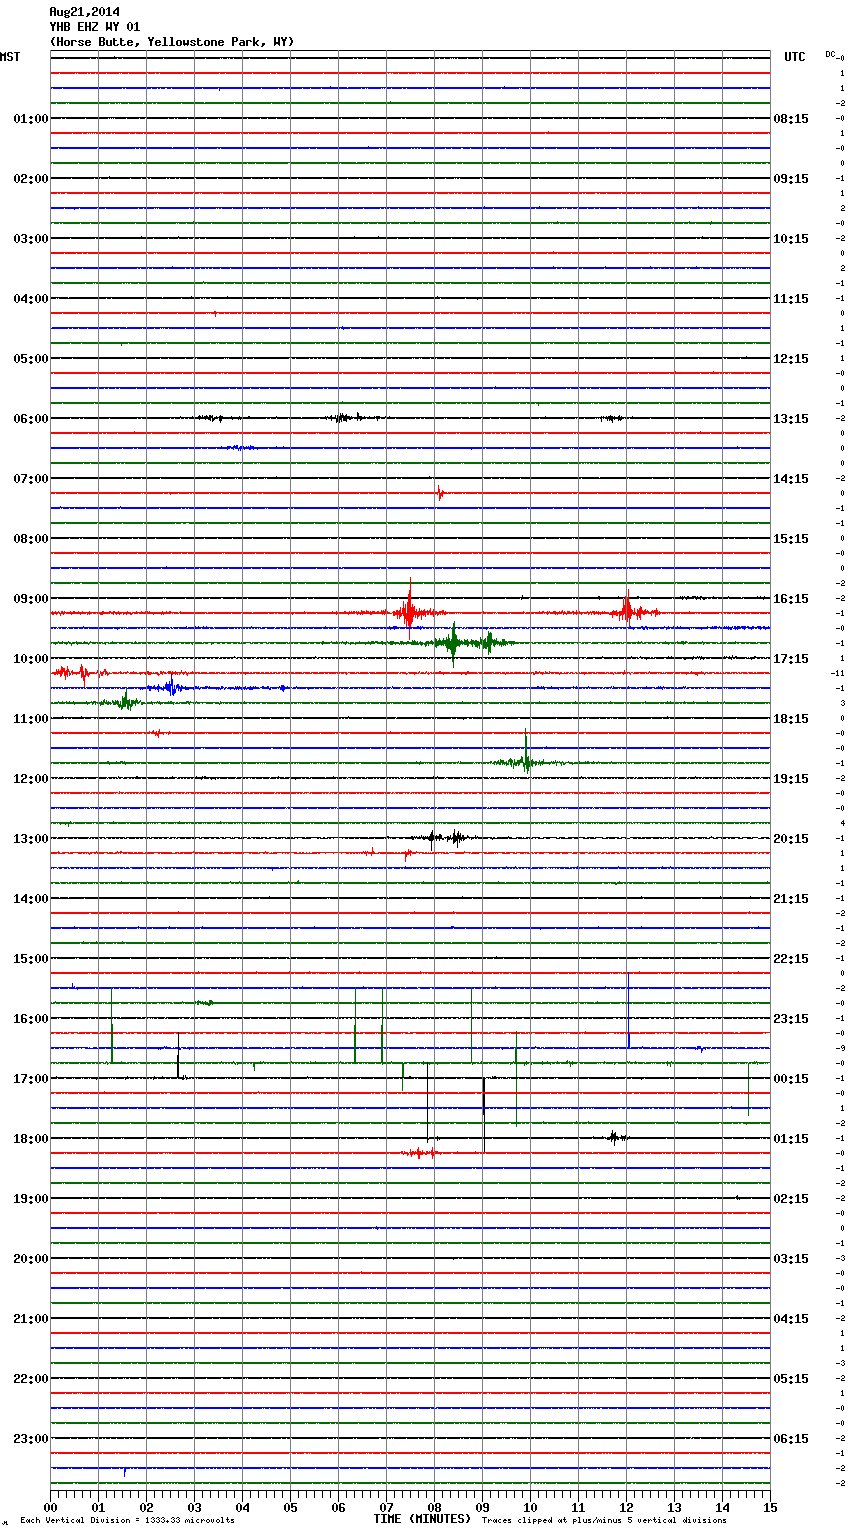This screenshot has height=1534, width=850.
Task: Select the 21:00 MST time label
Action: [x=31, y=1319]
